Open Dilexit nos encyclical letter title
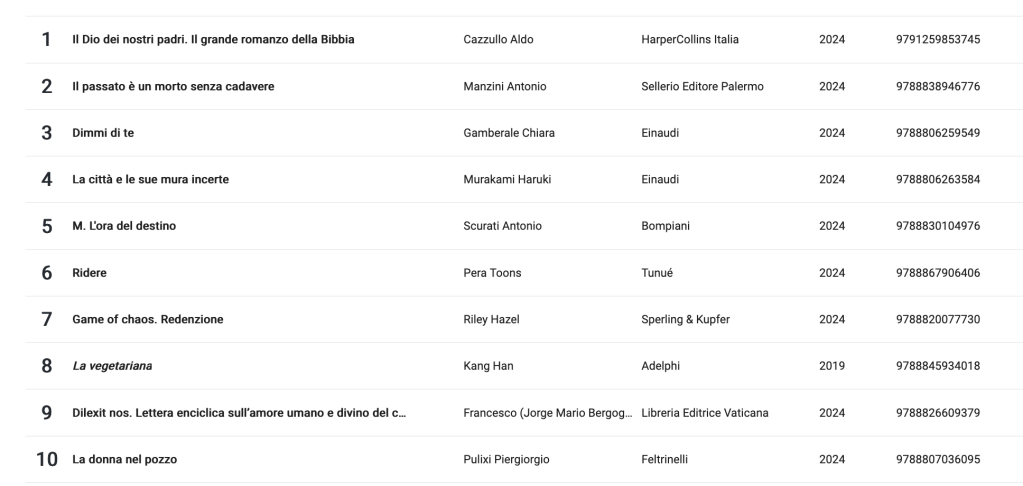1023x486 pixels. [240, 413]
